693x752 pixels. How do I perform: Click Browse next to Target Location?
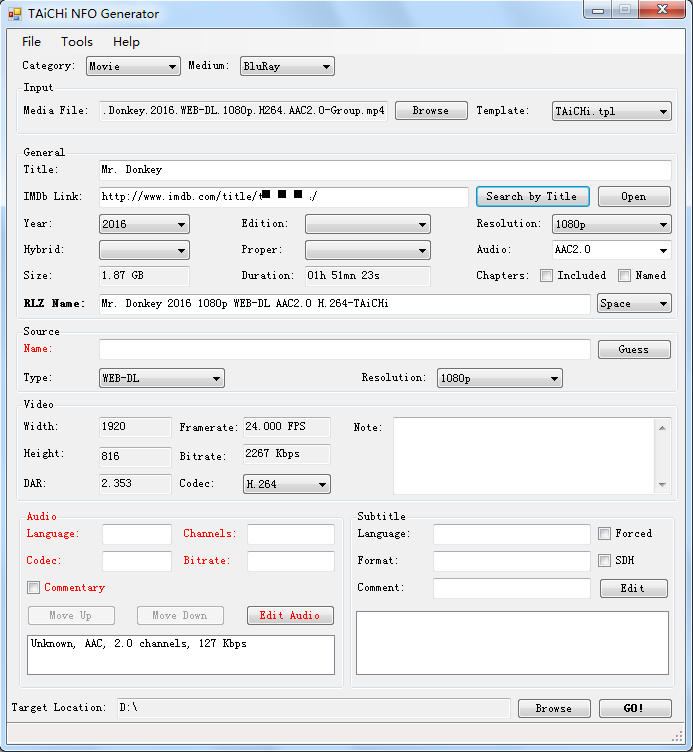click(x=554, y=708)
